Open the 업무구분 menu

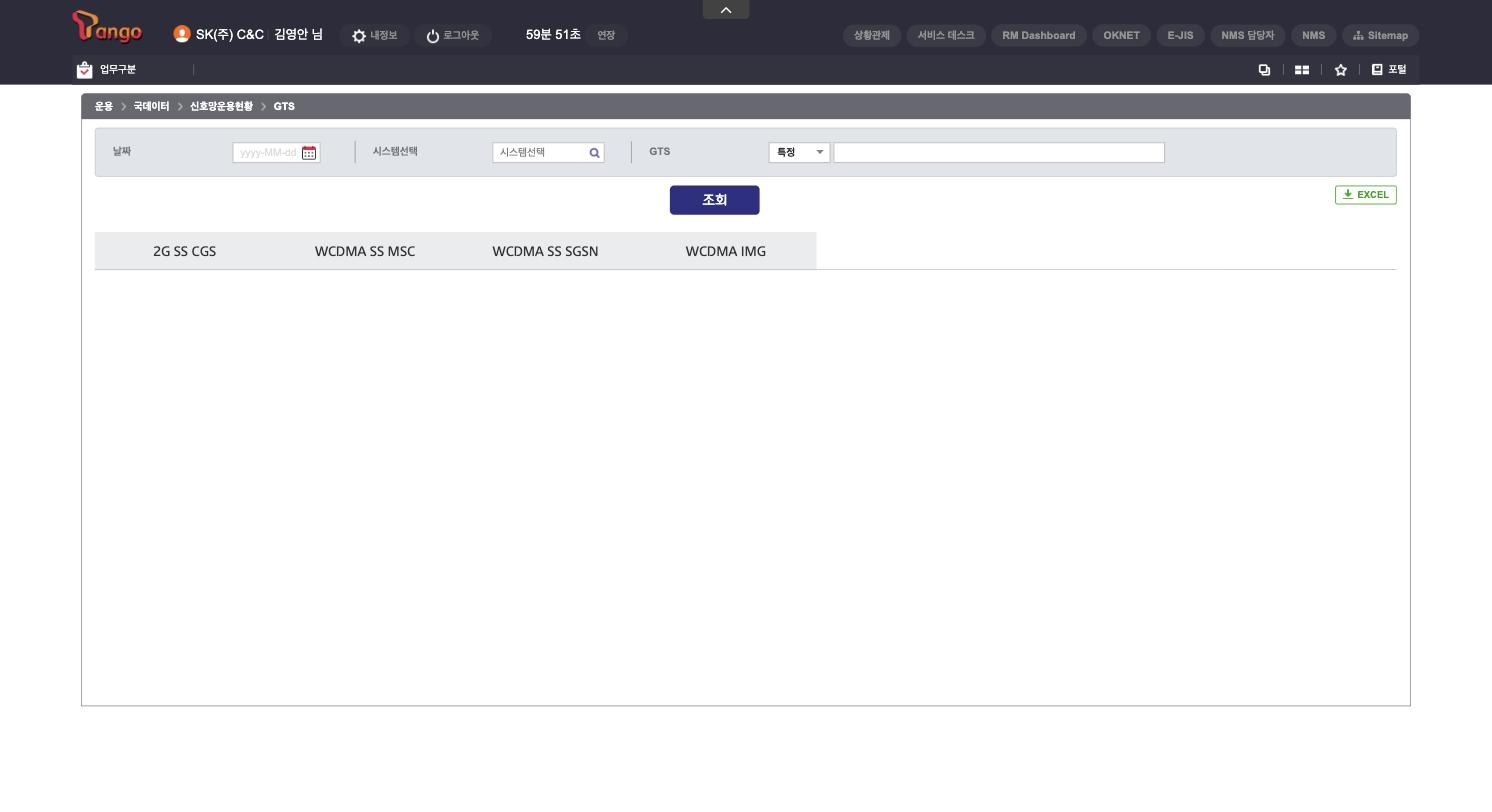coord(107,69)
